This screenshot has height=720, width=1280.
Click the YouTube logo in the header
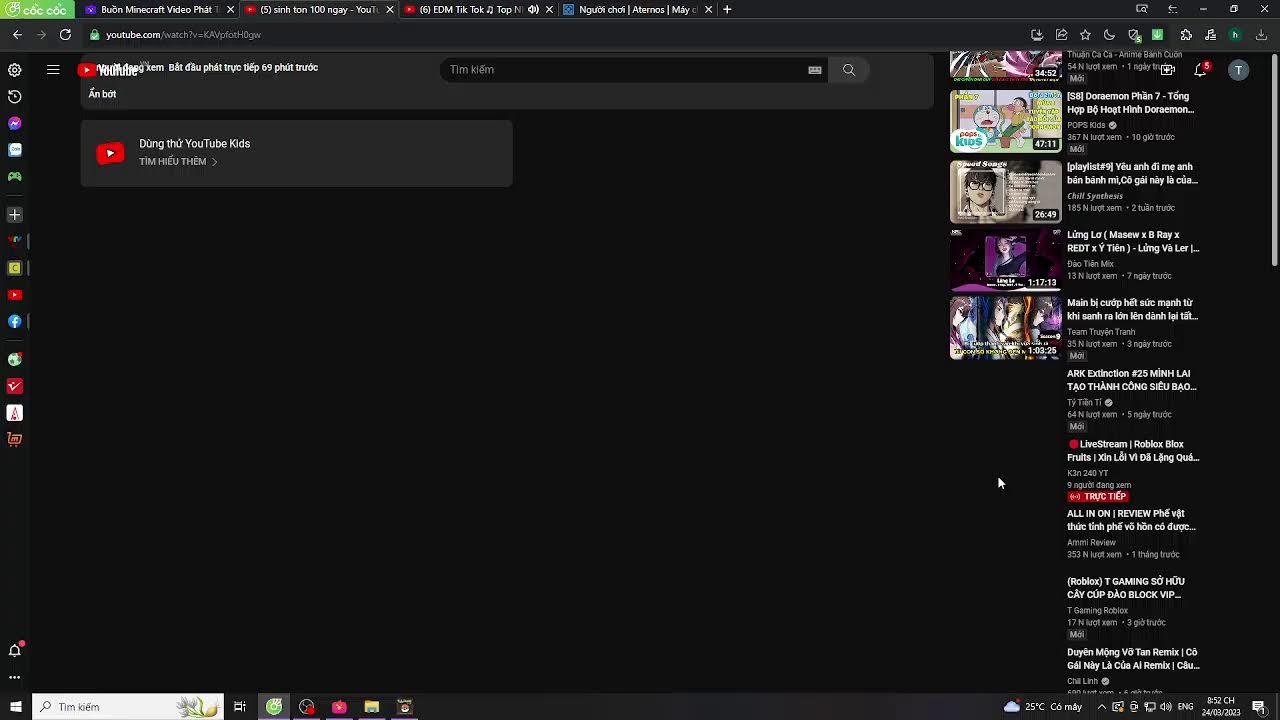point(108,70)
